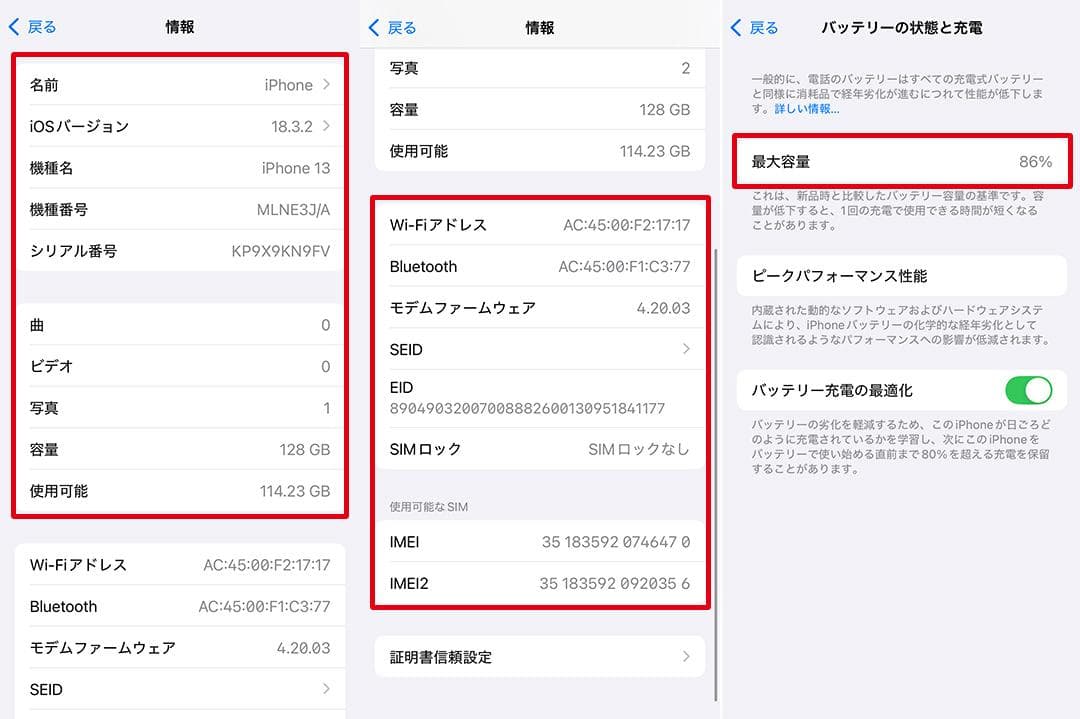Select the 最大容量 86% row
The image size is (1080, 719).
pyautogui.click(x=902, y=162)
